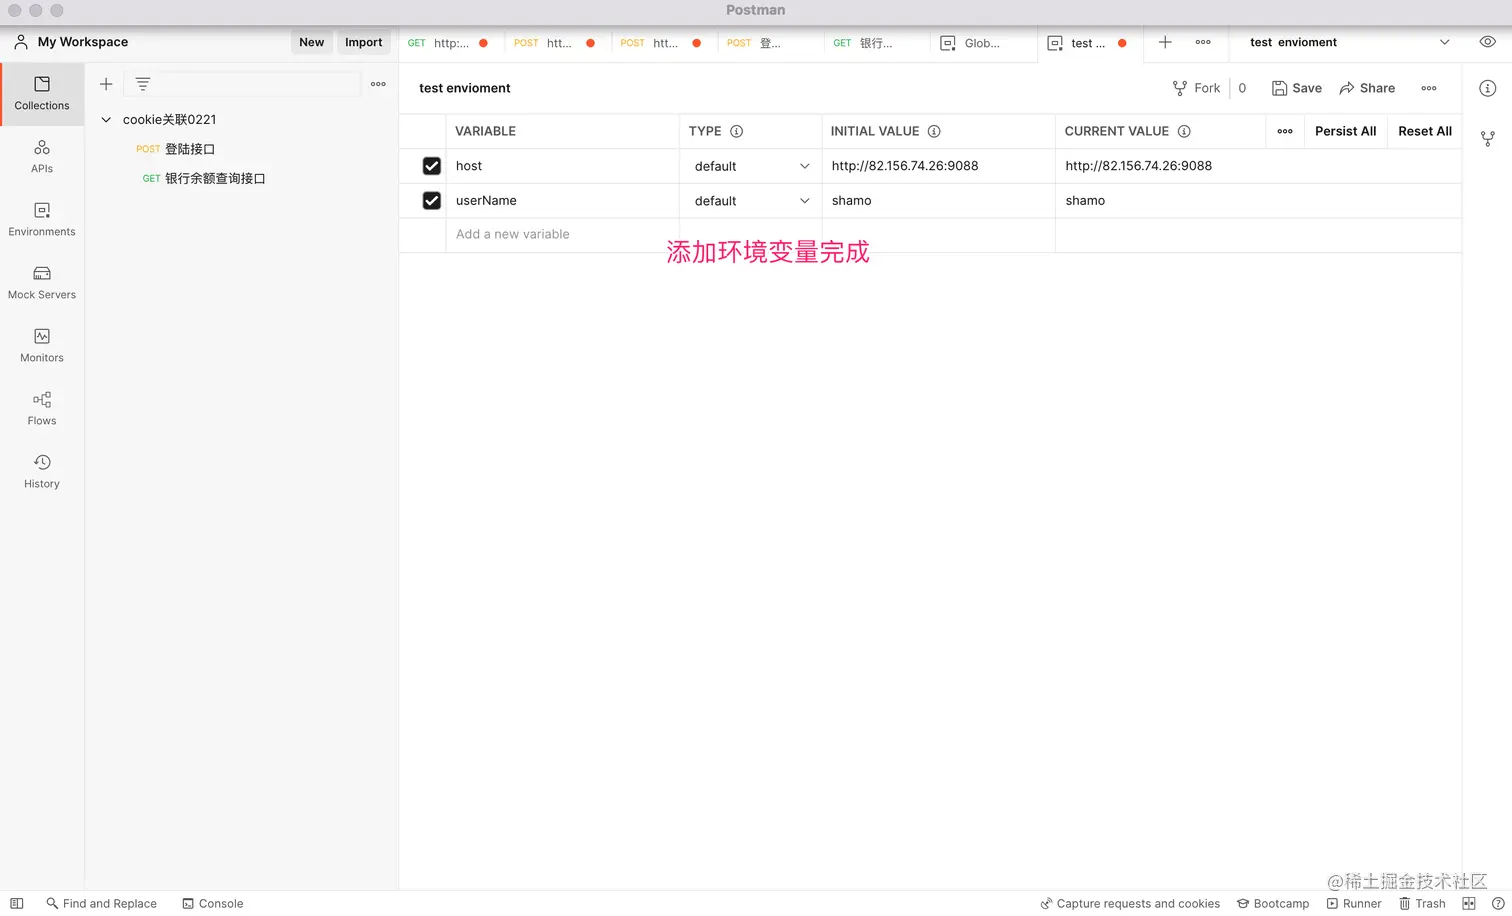Edit the userName current value shamo

[1258, 200]
